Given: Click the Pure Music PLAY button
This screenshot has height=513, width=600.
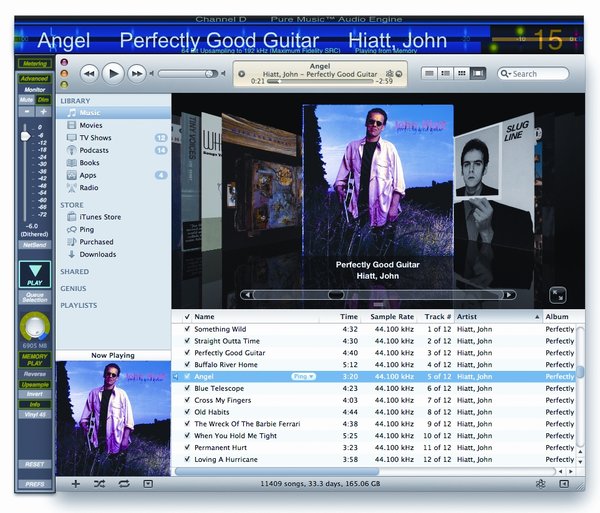Looking at the screenshot, I should (x=35, y=274).
